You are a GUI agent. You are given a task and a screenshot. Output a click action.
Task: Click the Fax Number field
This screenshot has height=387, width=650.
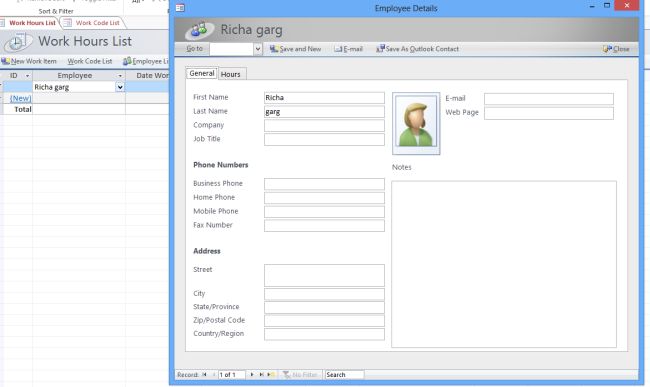(324, 225)
